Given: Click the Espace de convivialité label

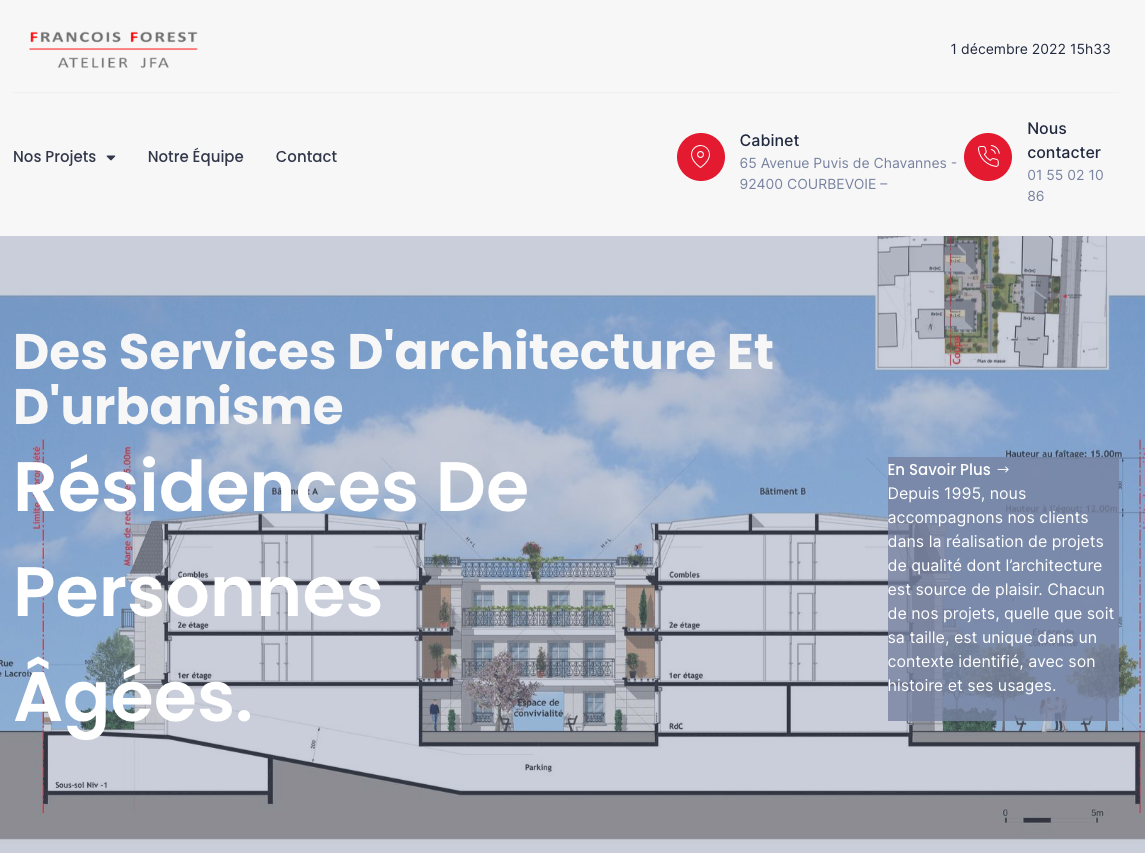Looking at the screenshot, I should click(539, 708).
